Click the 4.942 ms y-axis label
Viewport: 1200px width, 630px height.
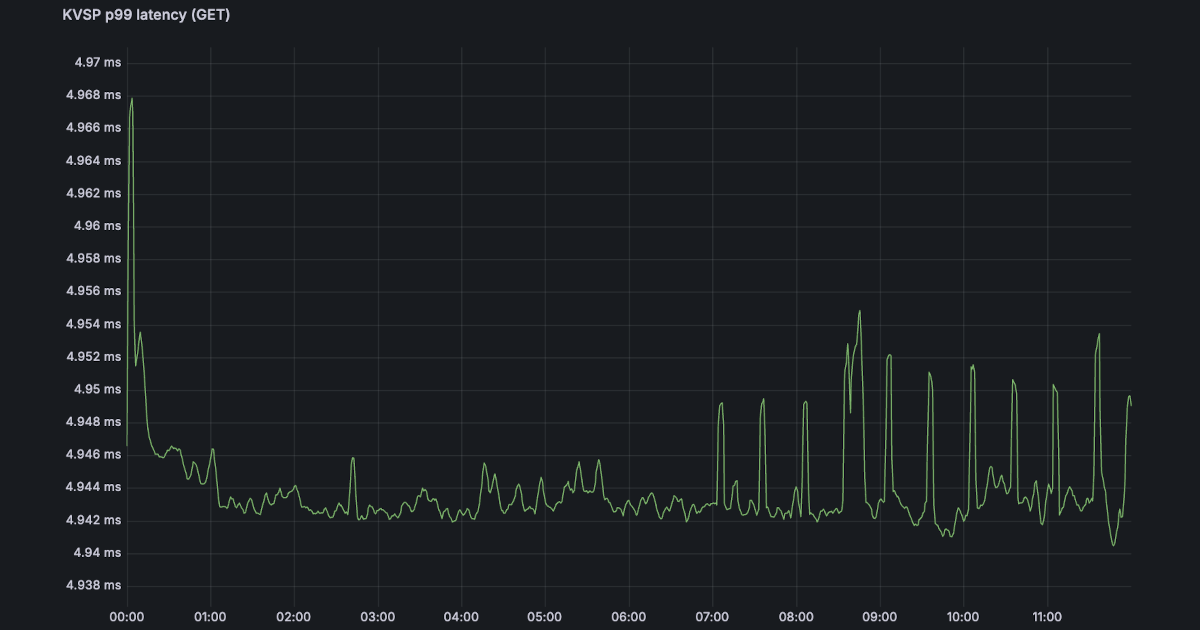[94, 520]
